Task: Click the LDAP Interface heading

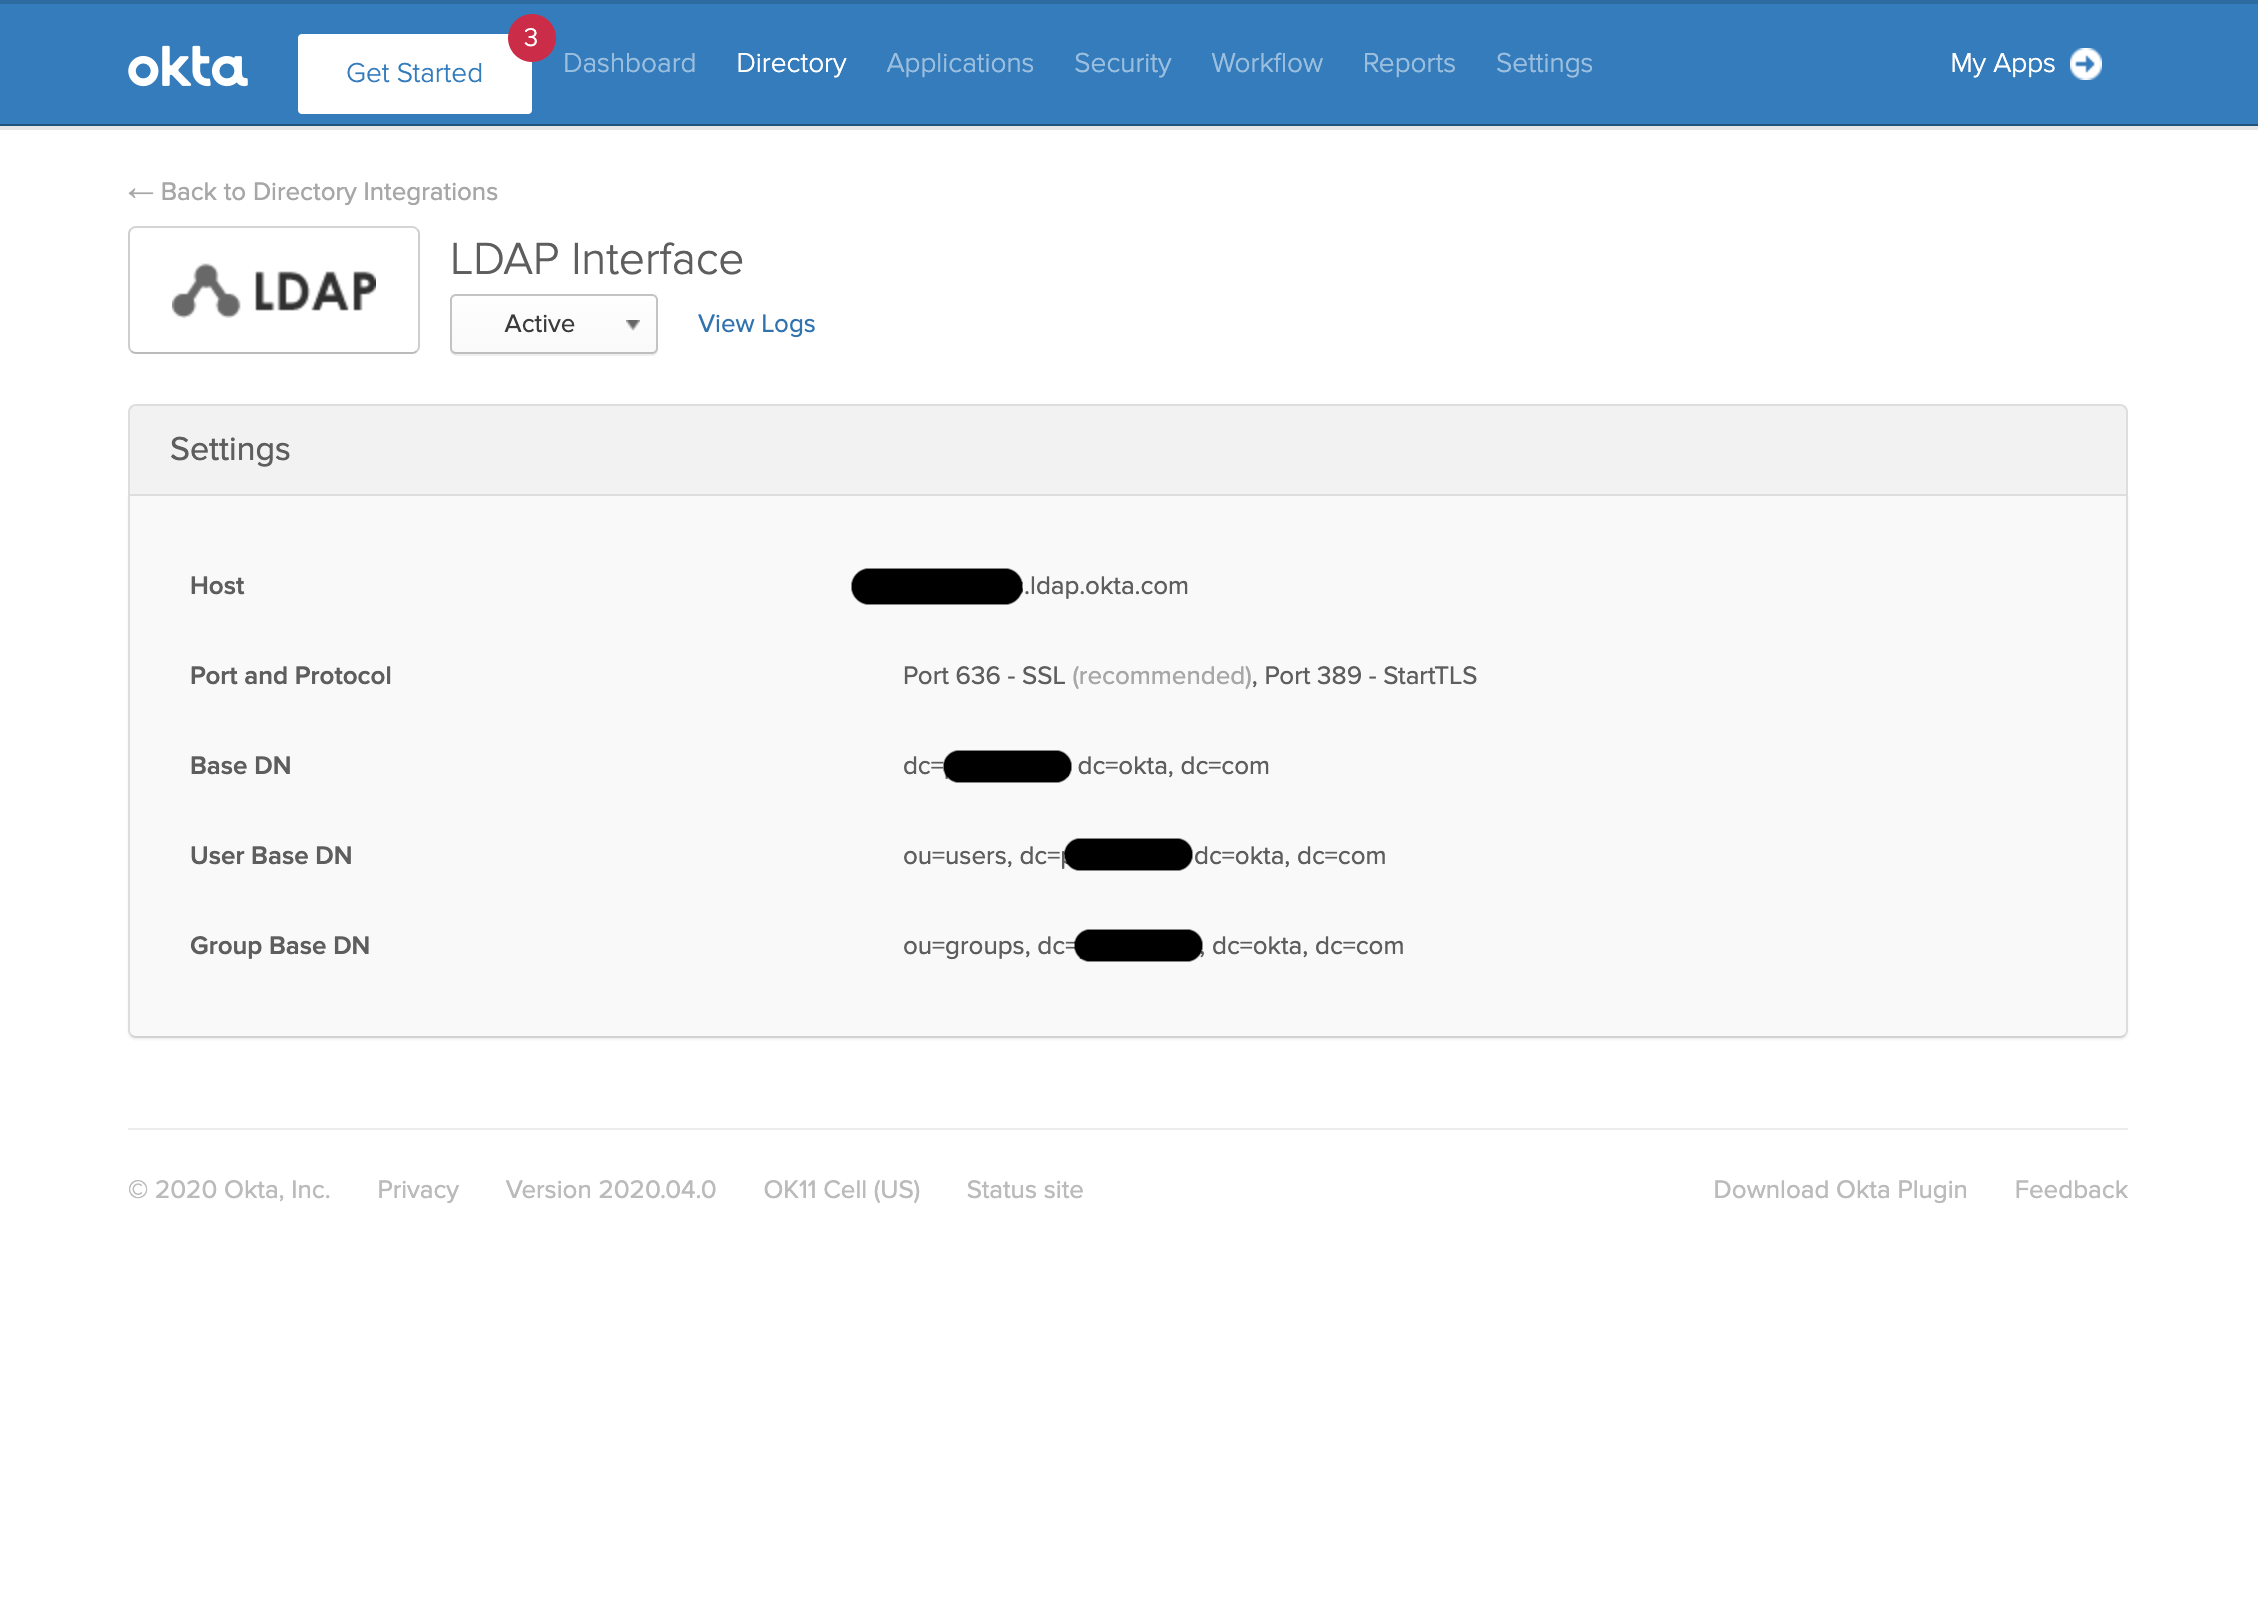Action: 597,259
